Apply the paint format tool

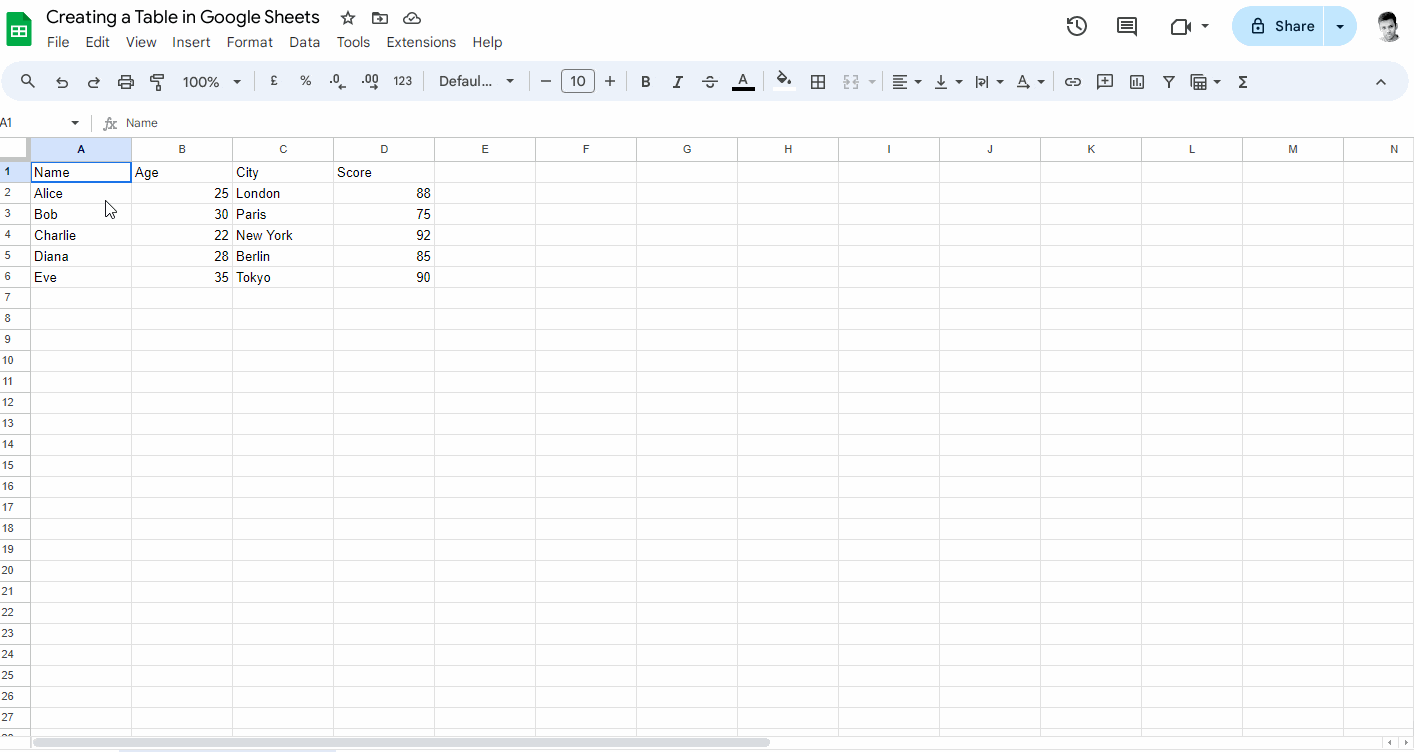click(157, 81)
